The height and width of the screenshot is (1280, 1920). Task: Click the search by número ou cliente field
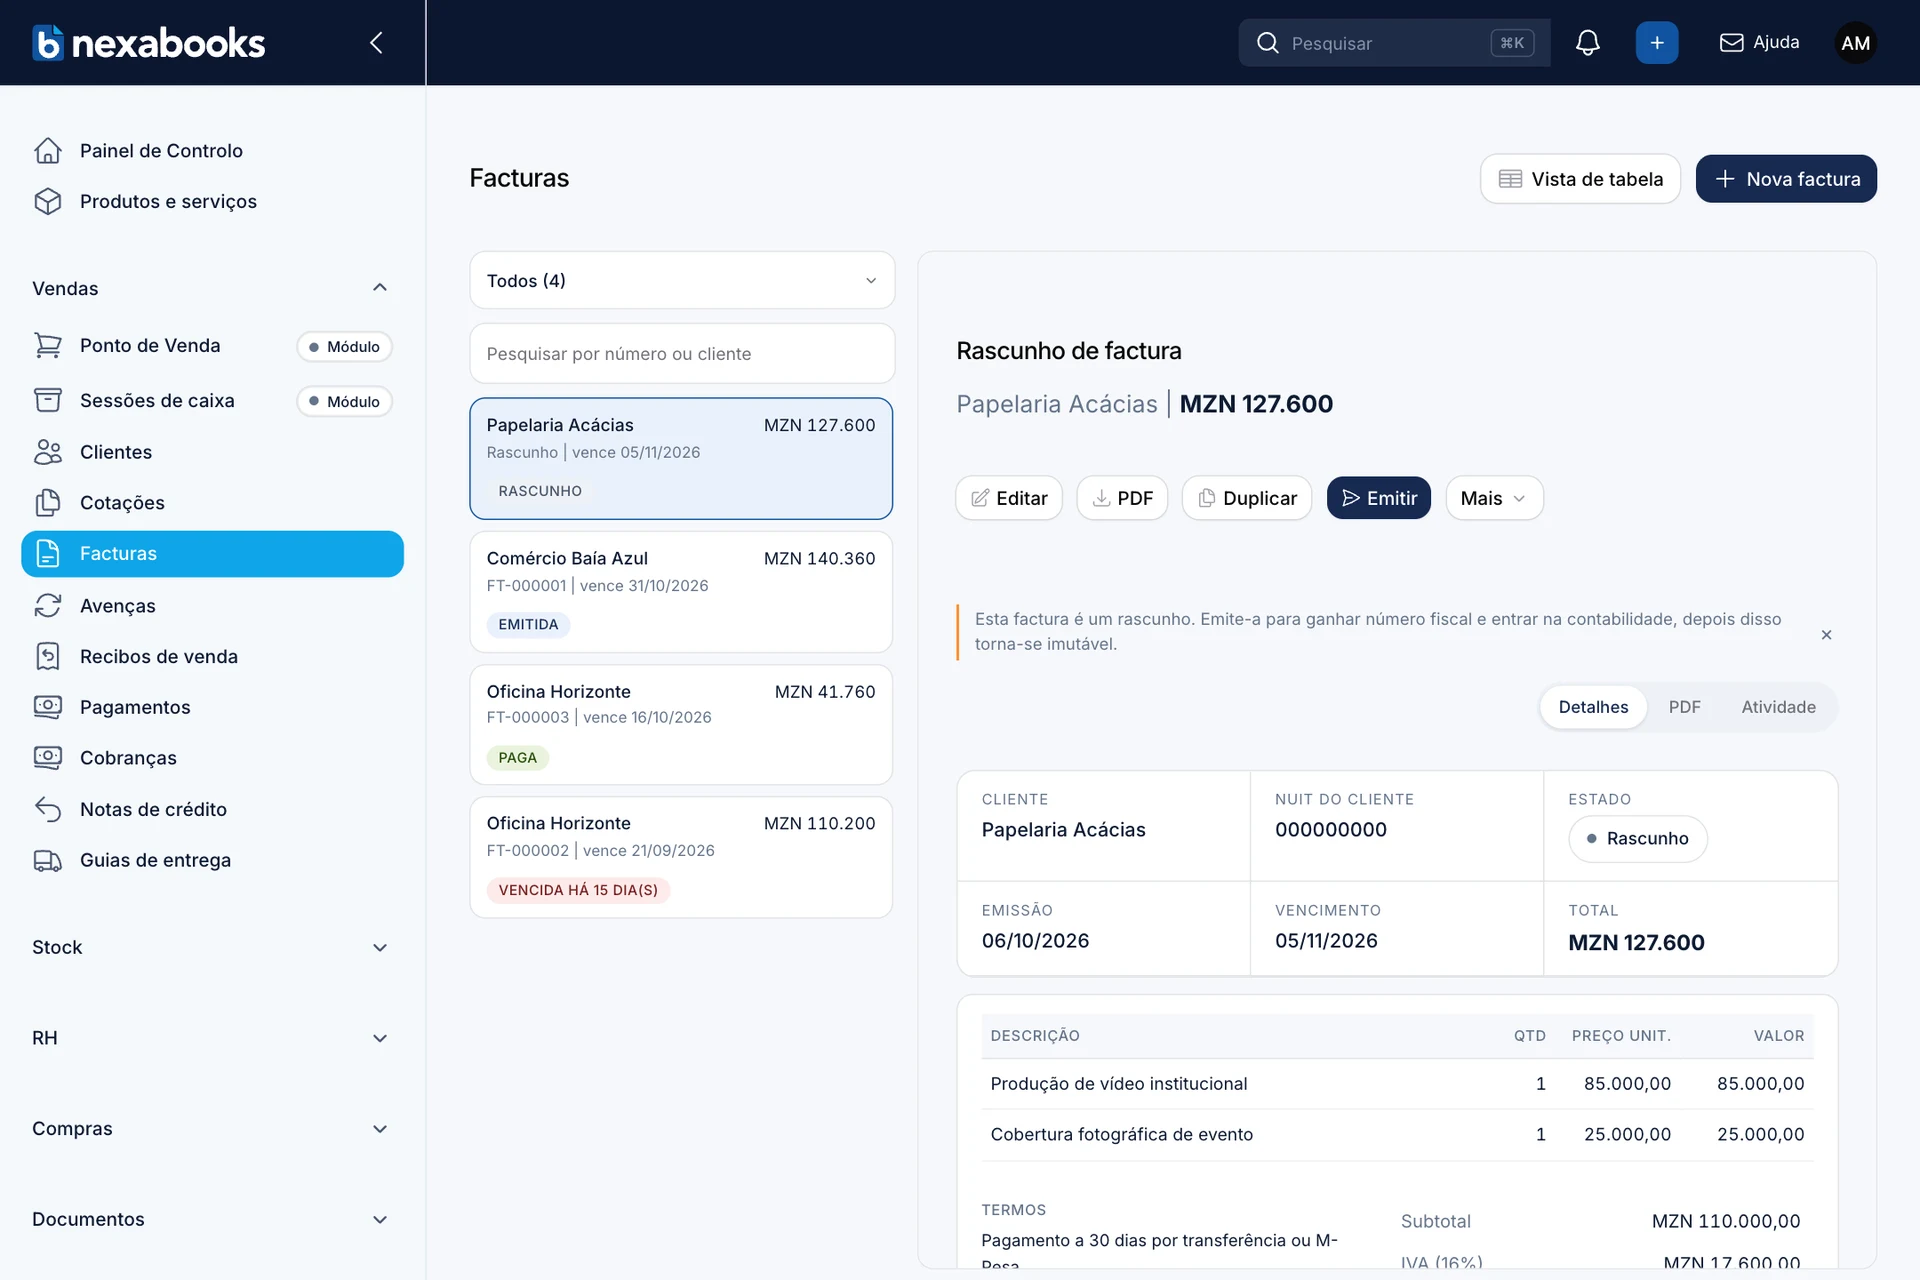[x=682, y=353]
